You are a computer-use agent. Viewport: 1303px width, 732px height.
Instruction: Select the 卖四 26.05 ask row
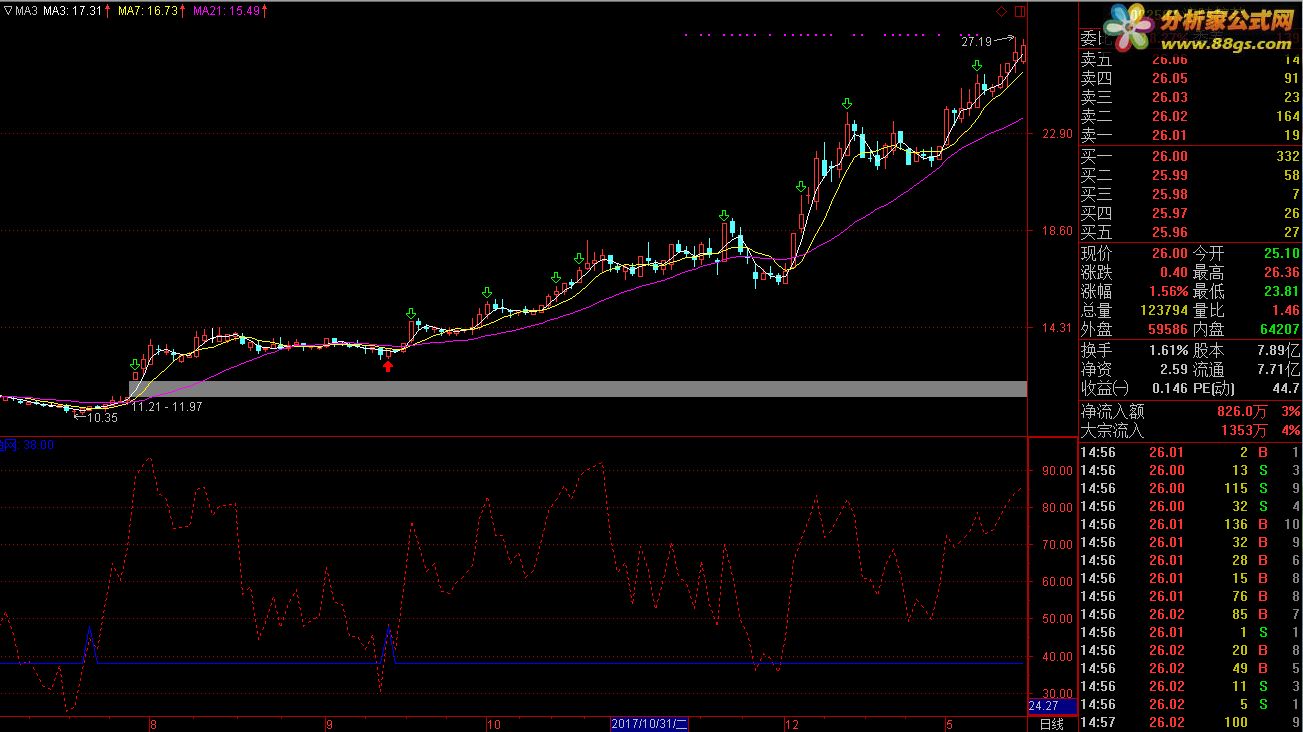(x=1190, y=78)
